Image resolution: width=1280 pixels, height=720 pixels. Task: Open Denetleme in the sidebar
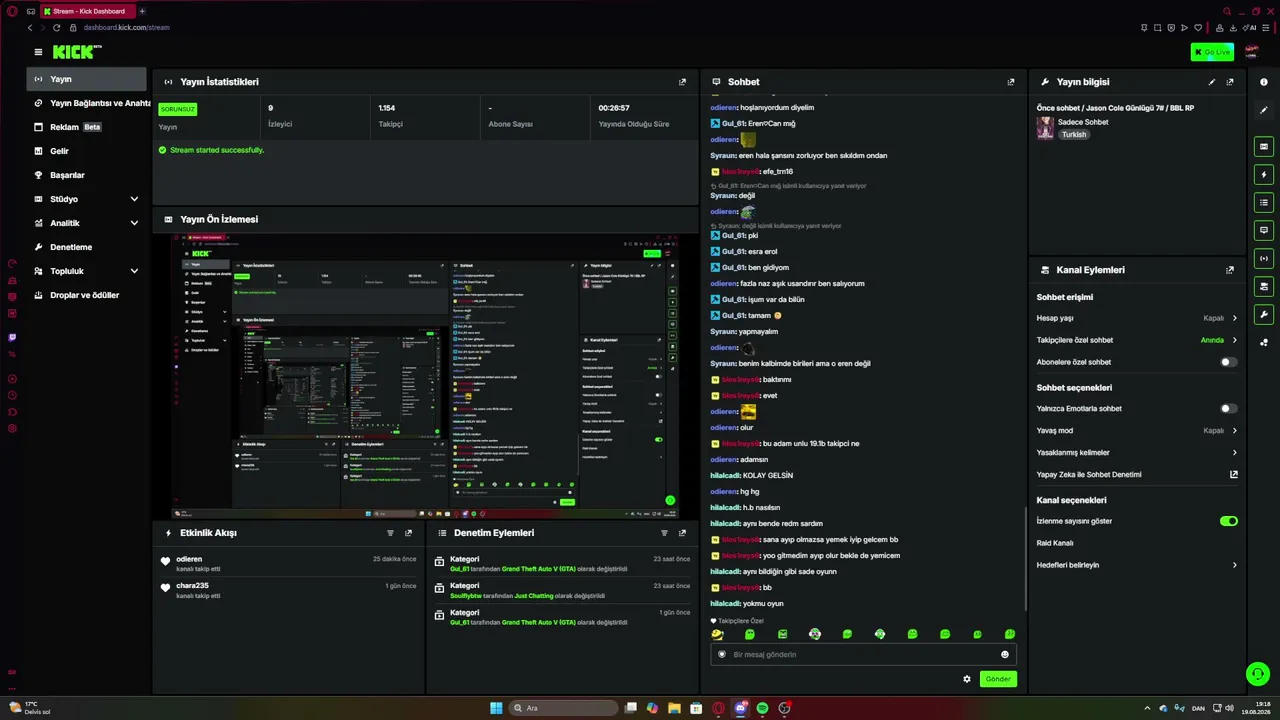(86, 247)
